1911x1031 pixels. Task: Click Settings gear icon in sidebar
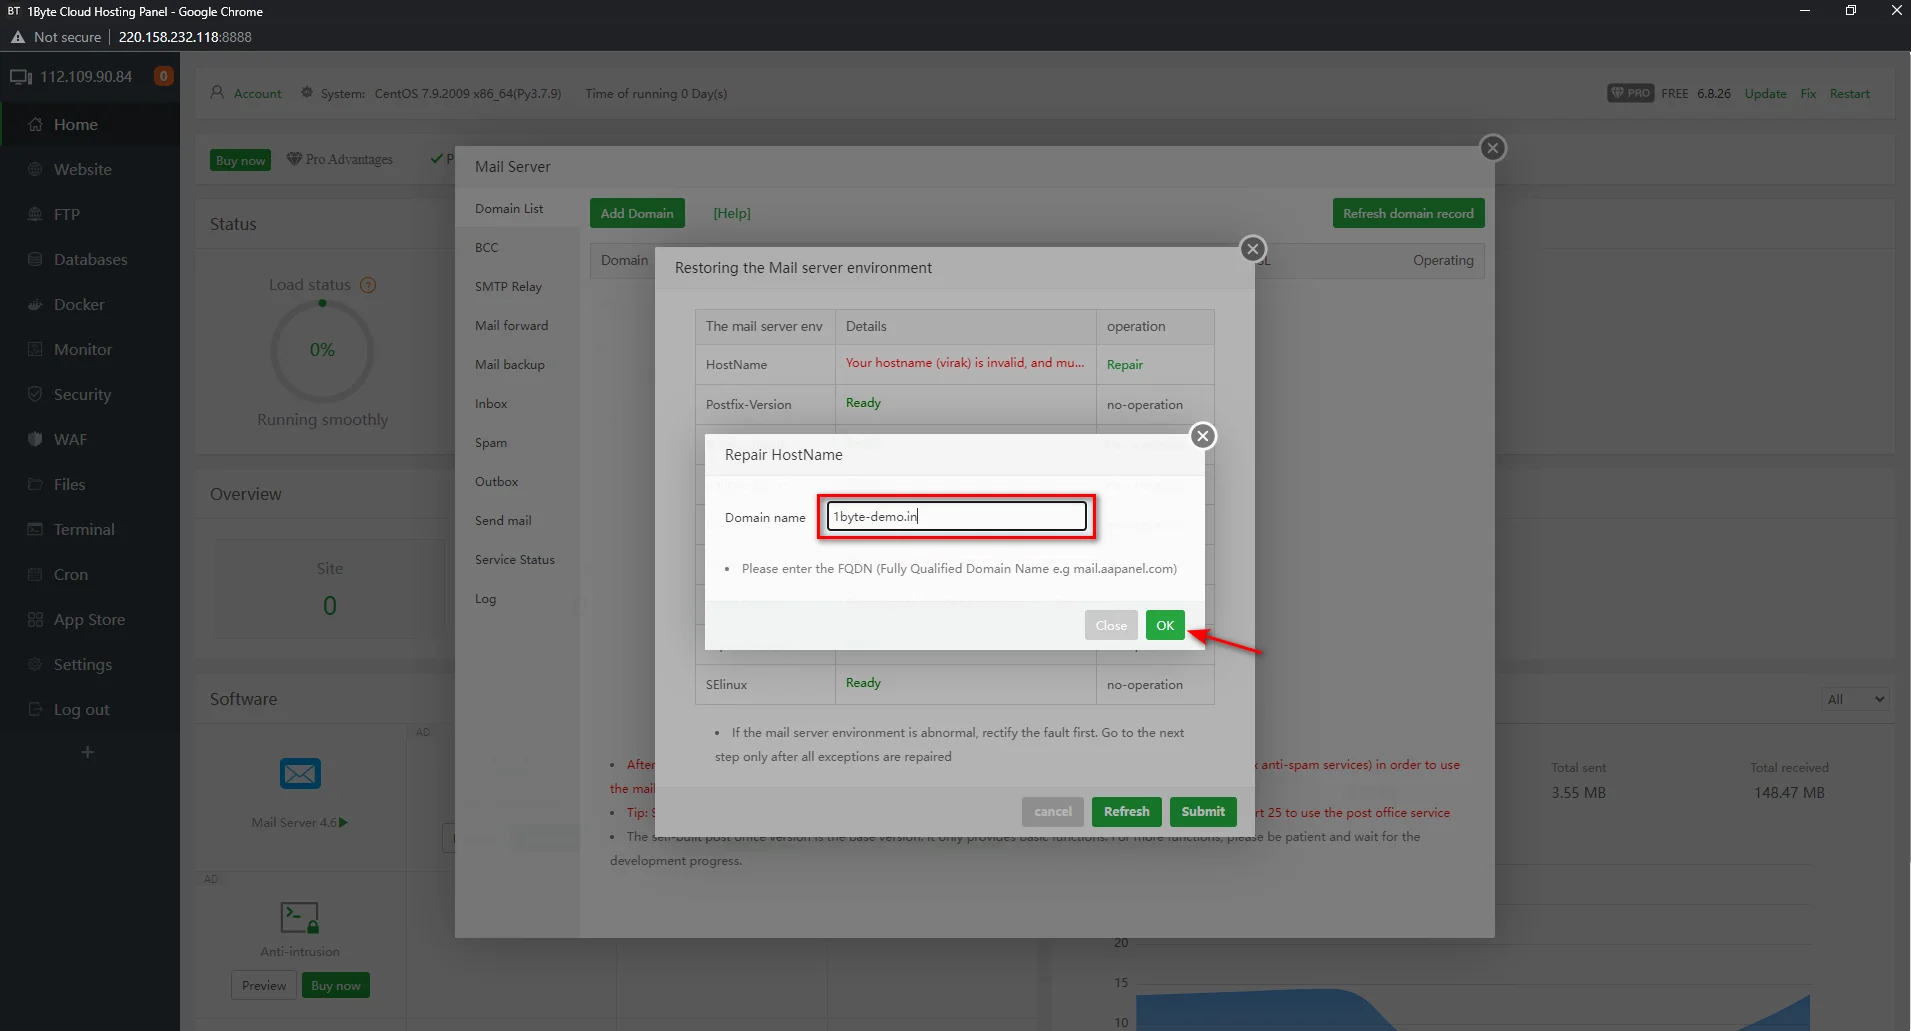(35, 664)
